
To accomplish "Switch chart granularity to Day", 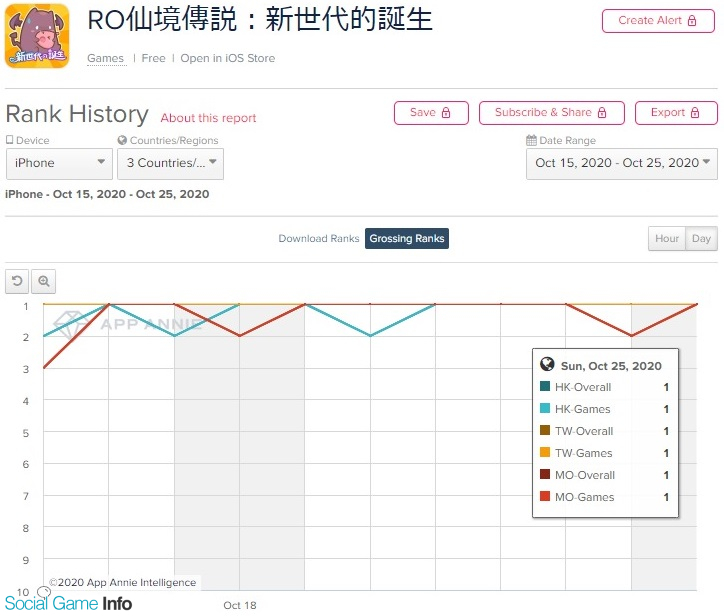I will pyautogui.click(x=701, y=238).
